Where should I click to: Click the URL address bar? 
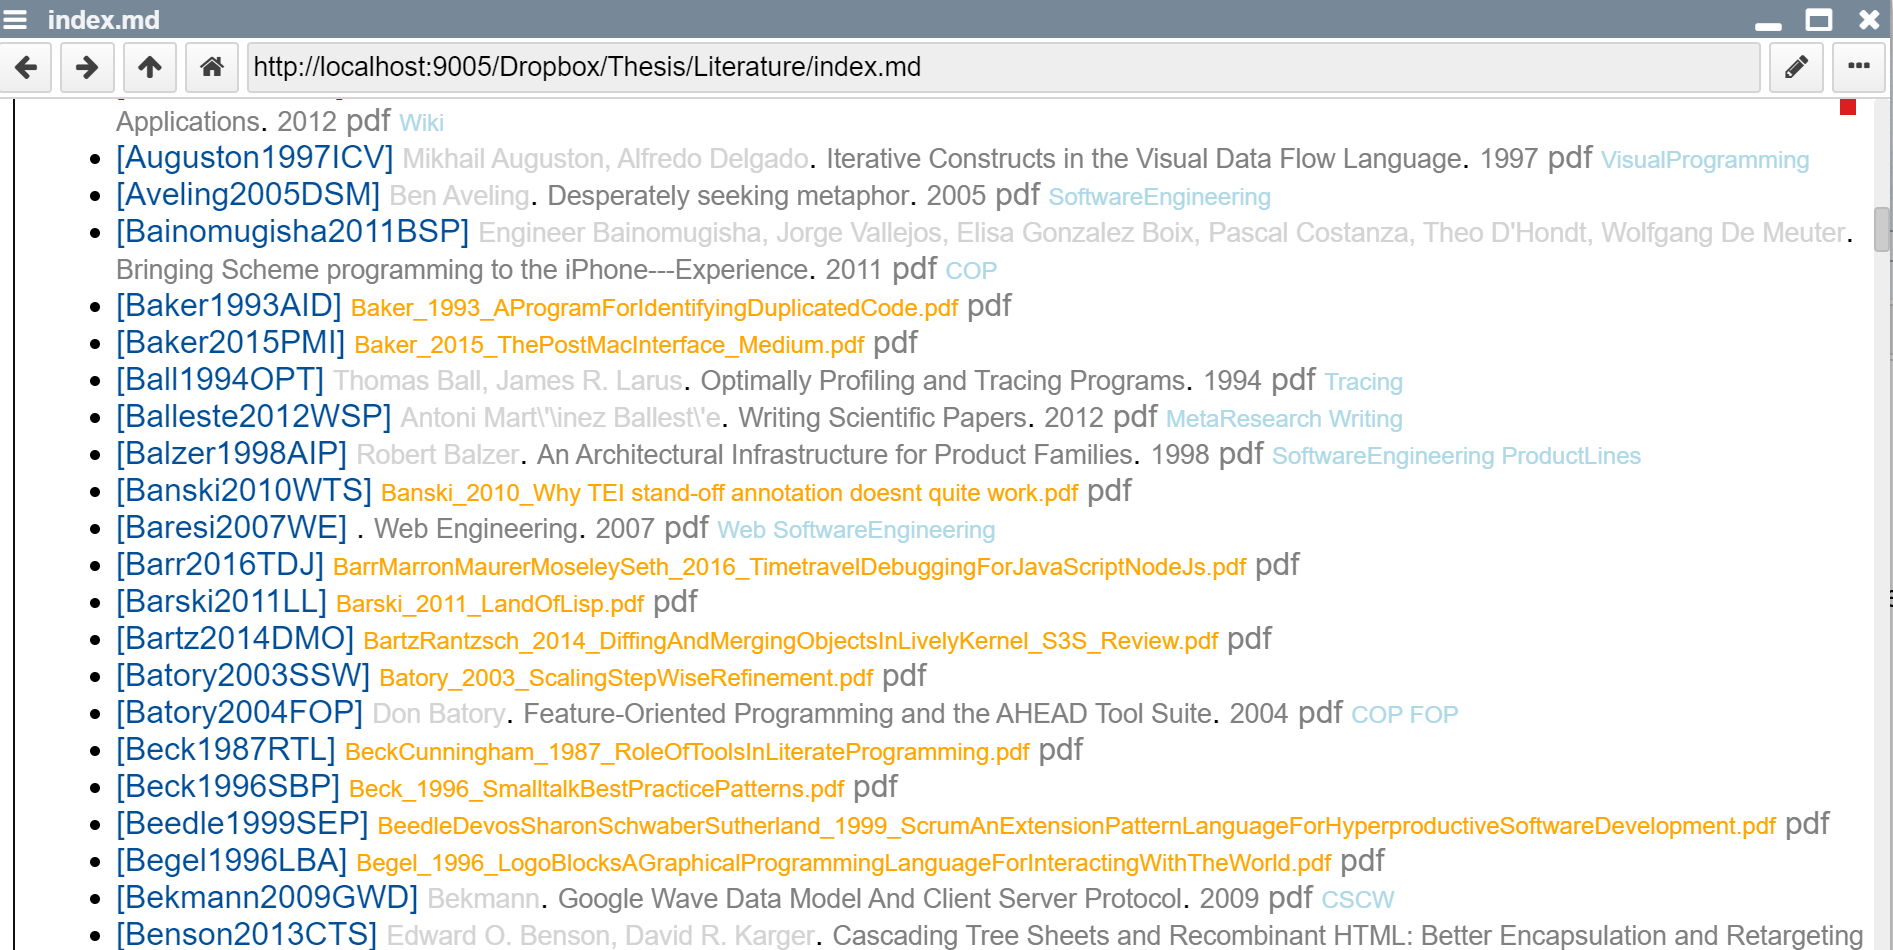(x=1000, y=67)
